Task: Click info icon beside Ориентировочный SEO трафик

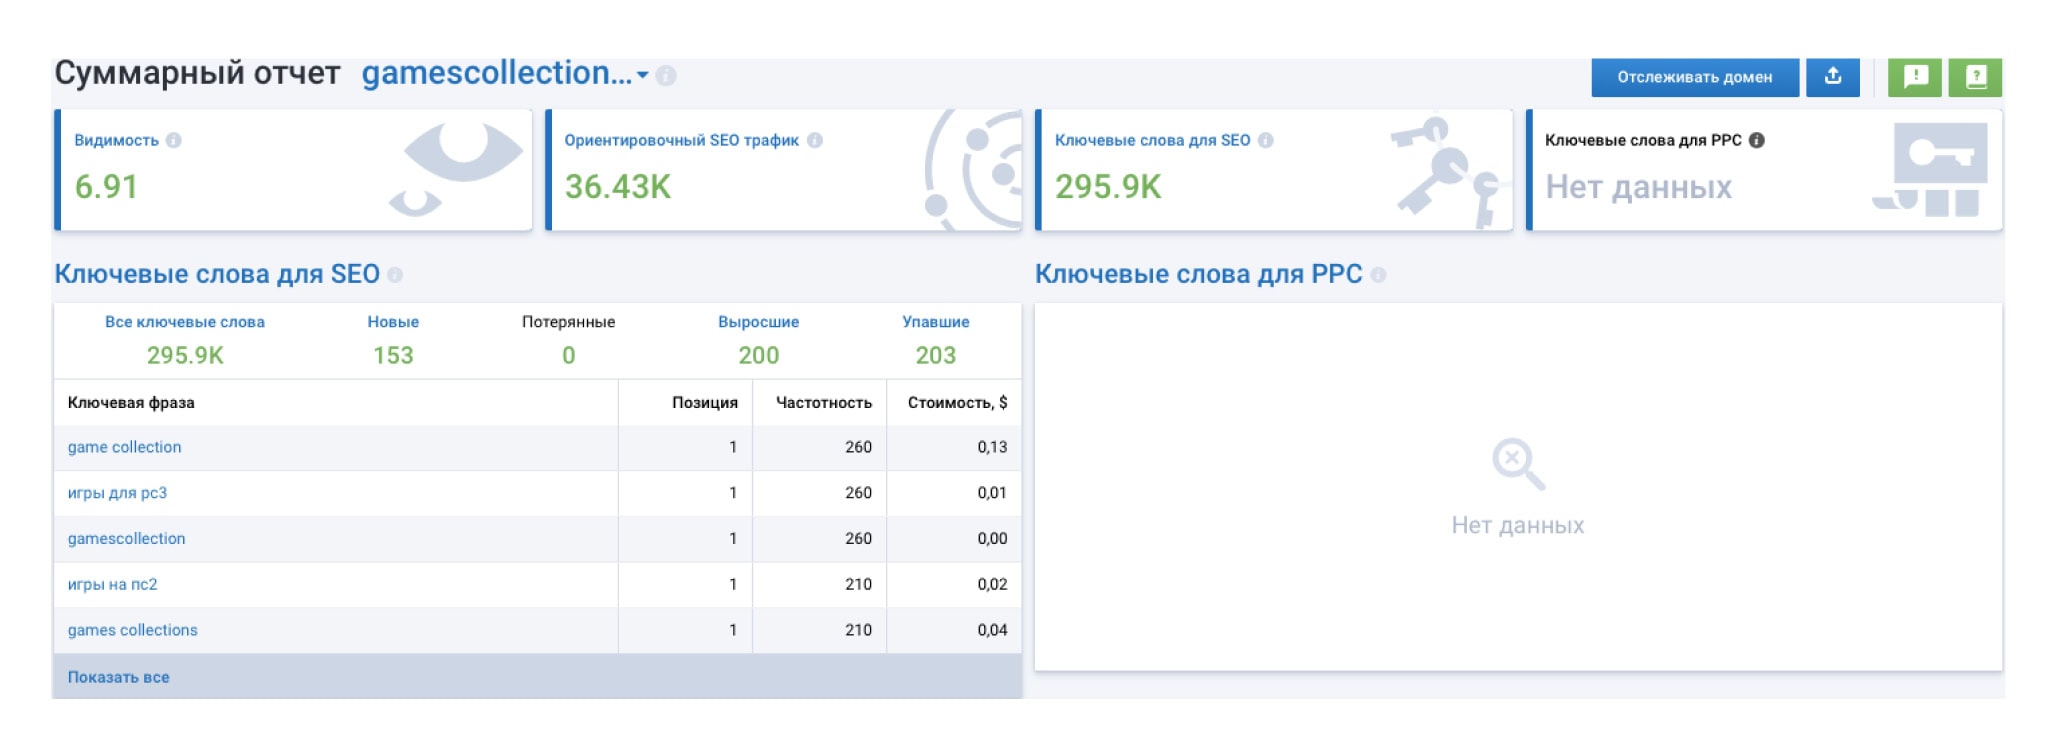Action: pos(815,141)
